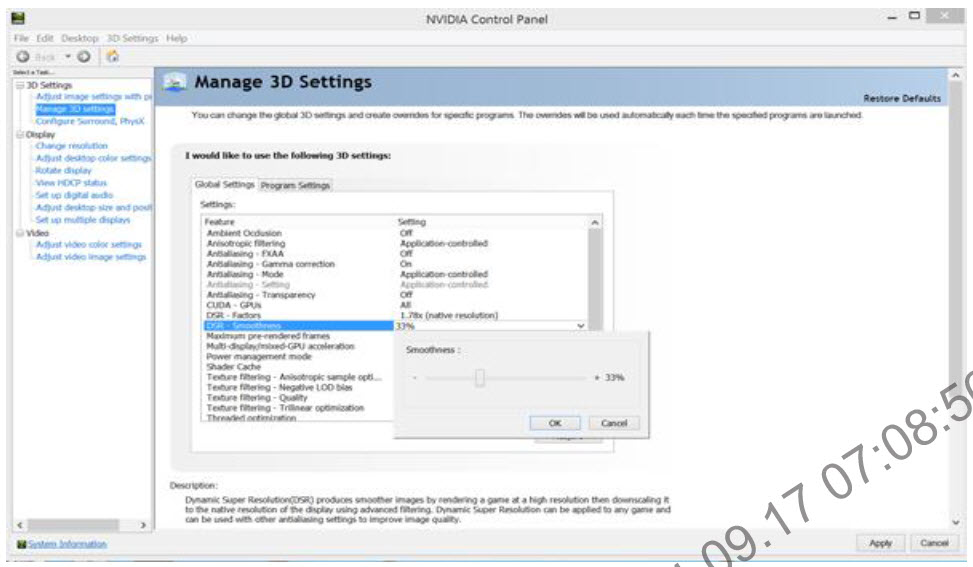Open Set up digital audio
Viewport: 973px width, 567px height.
[74, 195]
